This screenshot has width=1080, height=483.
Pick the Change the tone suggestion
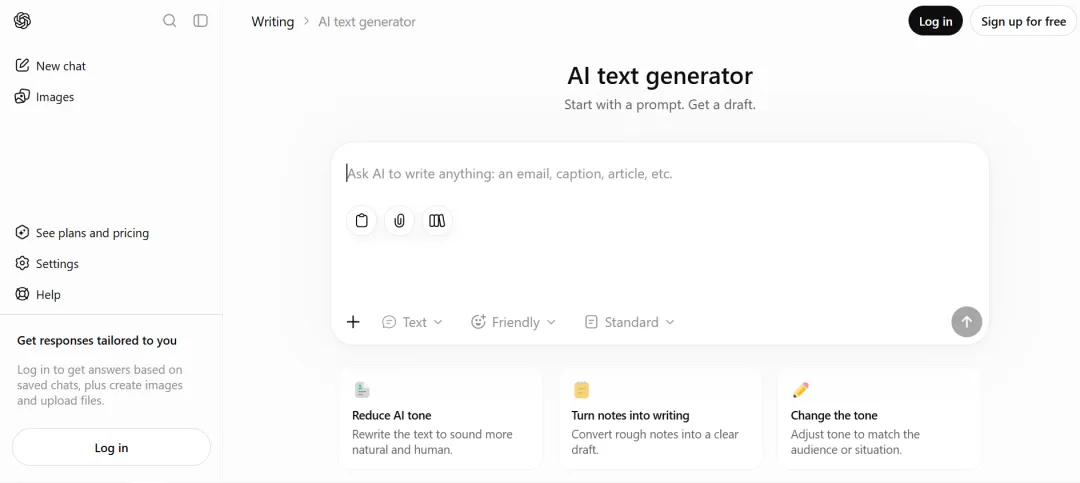pyautogui.click(x=879, y=419)
